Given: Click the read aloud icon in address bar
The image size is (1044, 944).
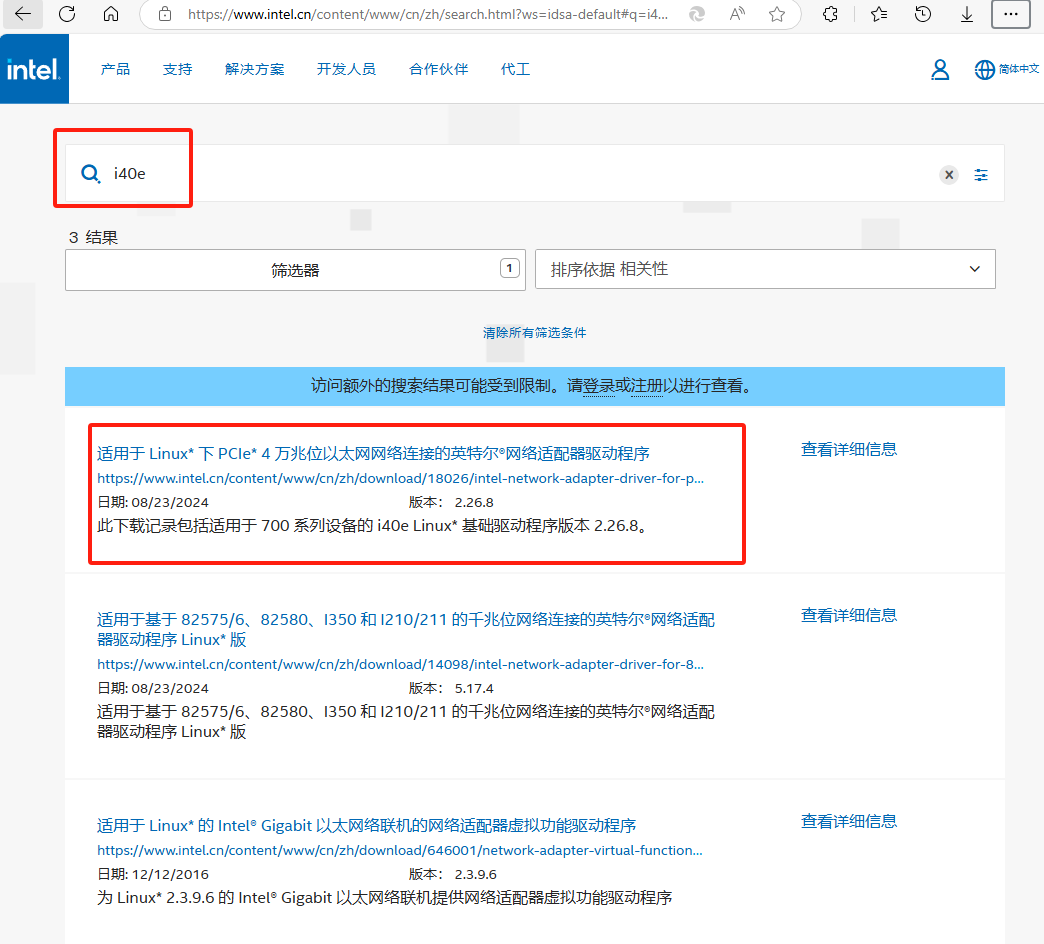Looking at the screenshot, I should coord(737,14).
